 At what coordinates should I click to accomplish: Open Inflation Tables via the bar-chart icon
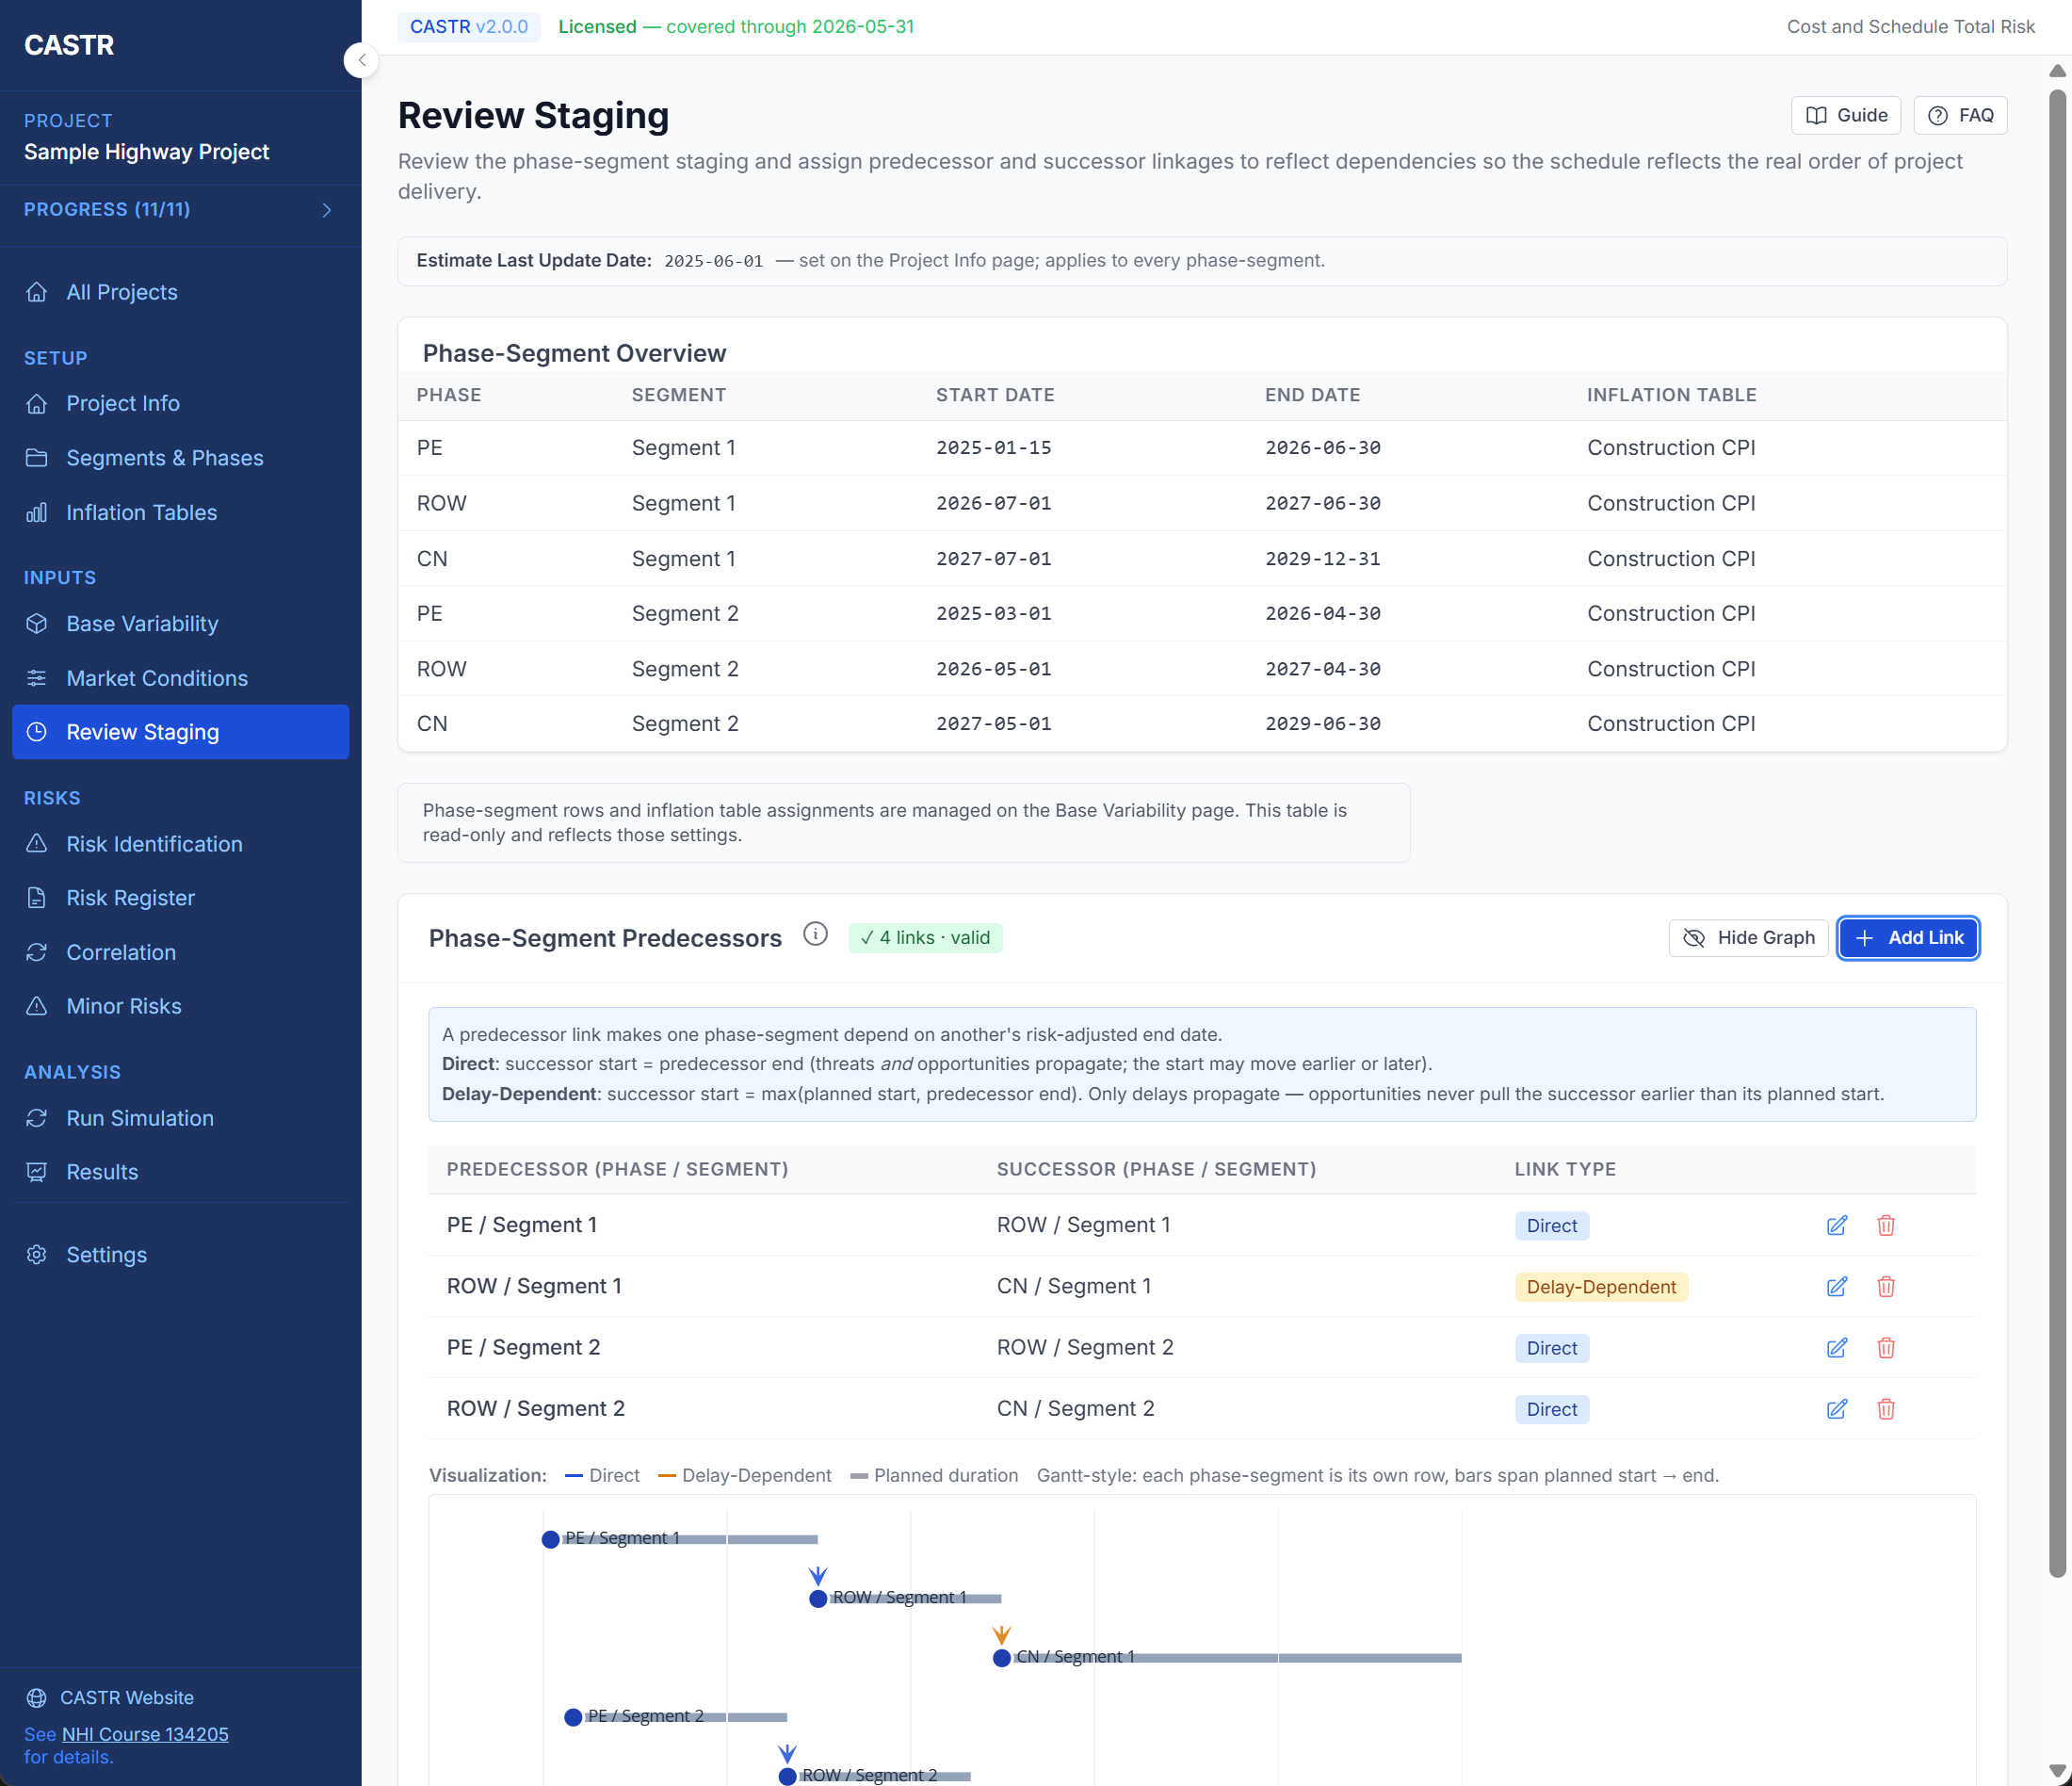pyautogui.click(x=37, y=512)
